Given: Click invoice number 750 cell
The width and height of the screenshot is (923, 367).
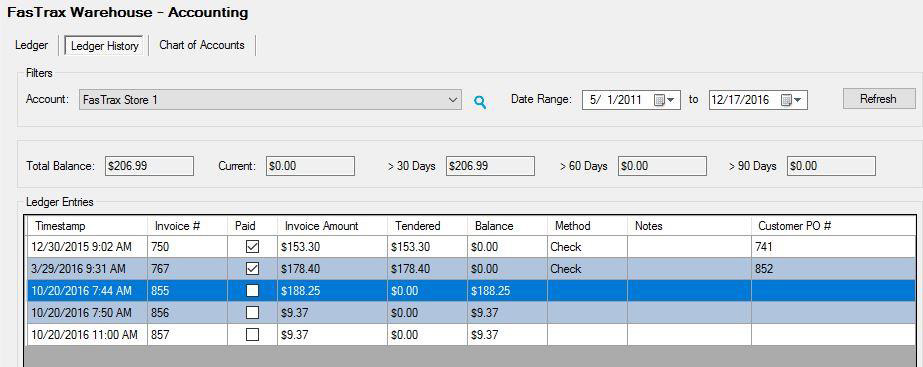Looking at the screenshot, I should pos(187,247).
